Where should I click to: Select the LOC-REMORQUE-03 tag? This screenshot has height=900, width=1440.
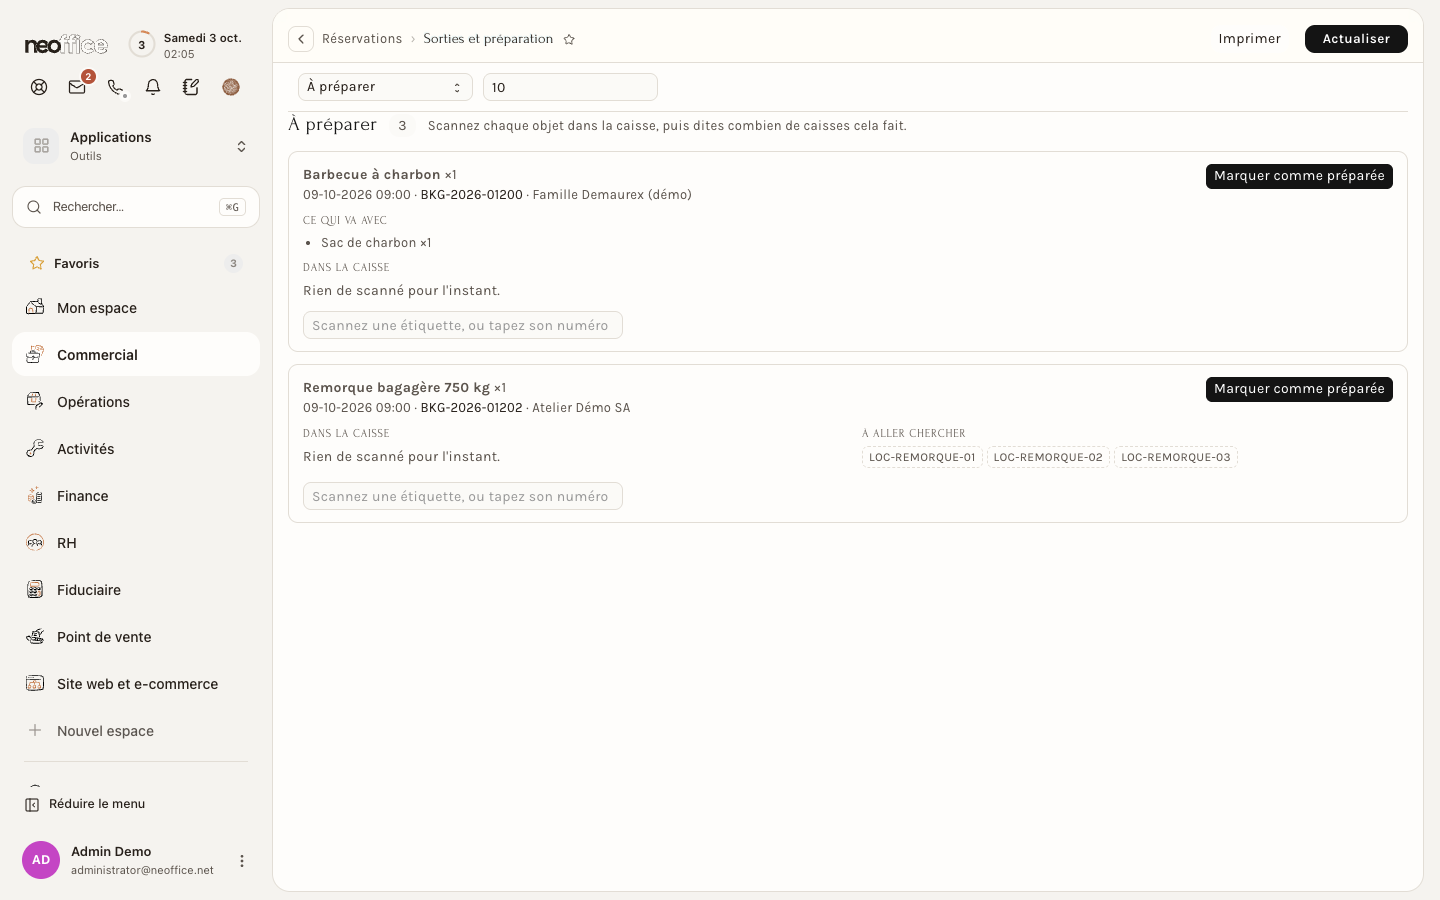coord(1176,457)
